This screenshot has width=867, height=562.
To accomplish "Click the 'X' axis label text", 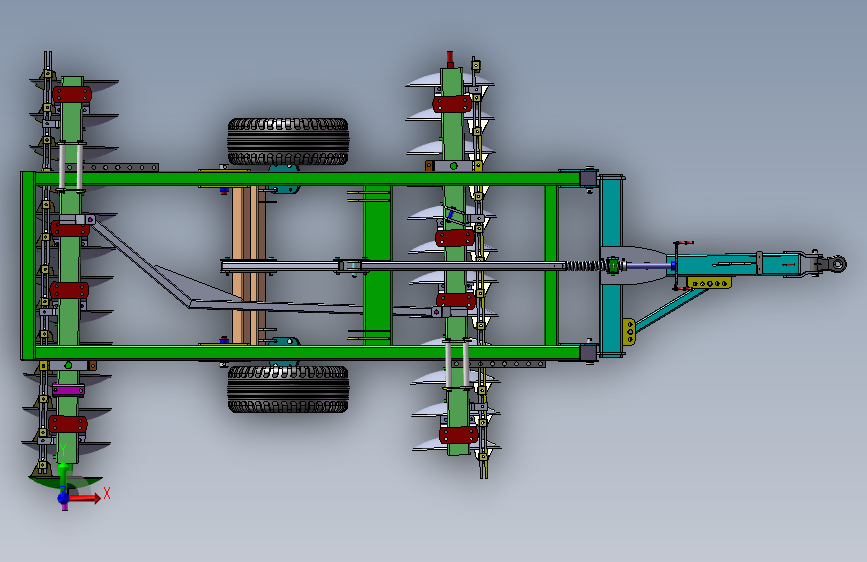I will tap(107, 493).
